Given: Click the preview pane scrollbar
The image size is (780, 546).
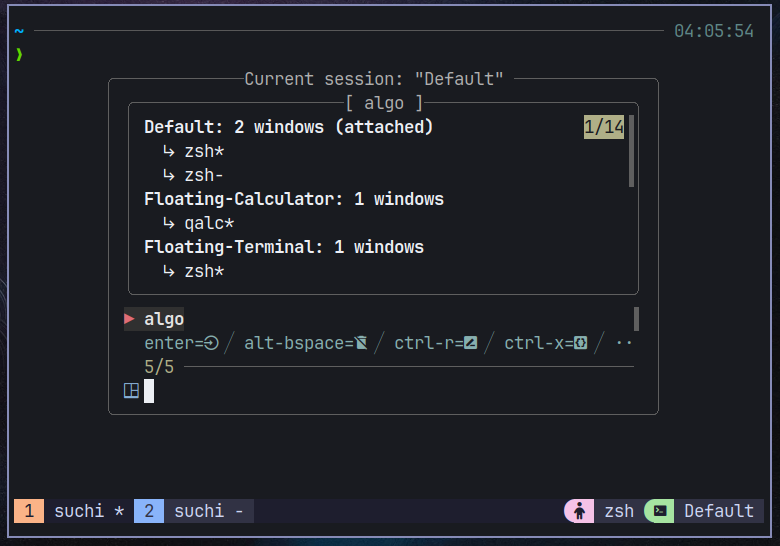Looking at the screenshot, I should tap(631, 151).
